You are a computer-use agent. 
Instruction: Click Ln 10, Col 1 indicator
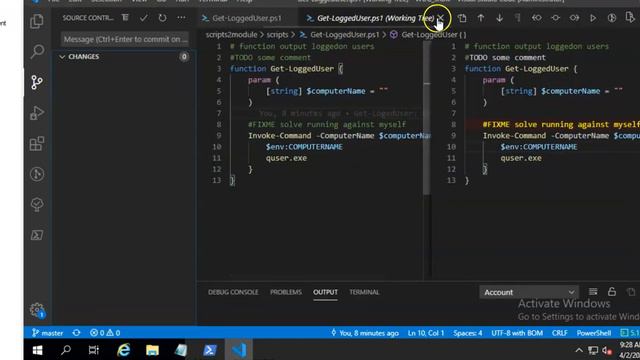(x=426, y=333)
